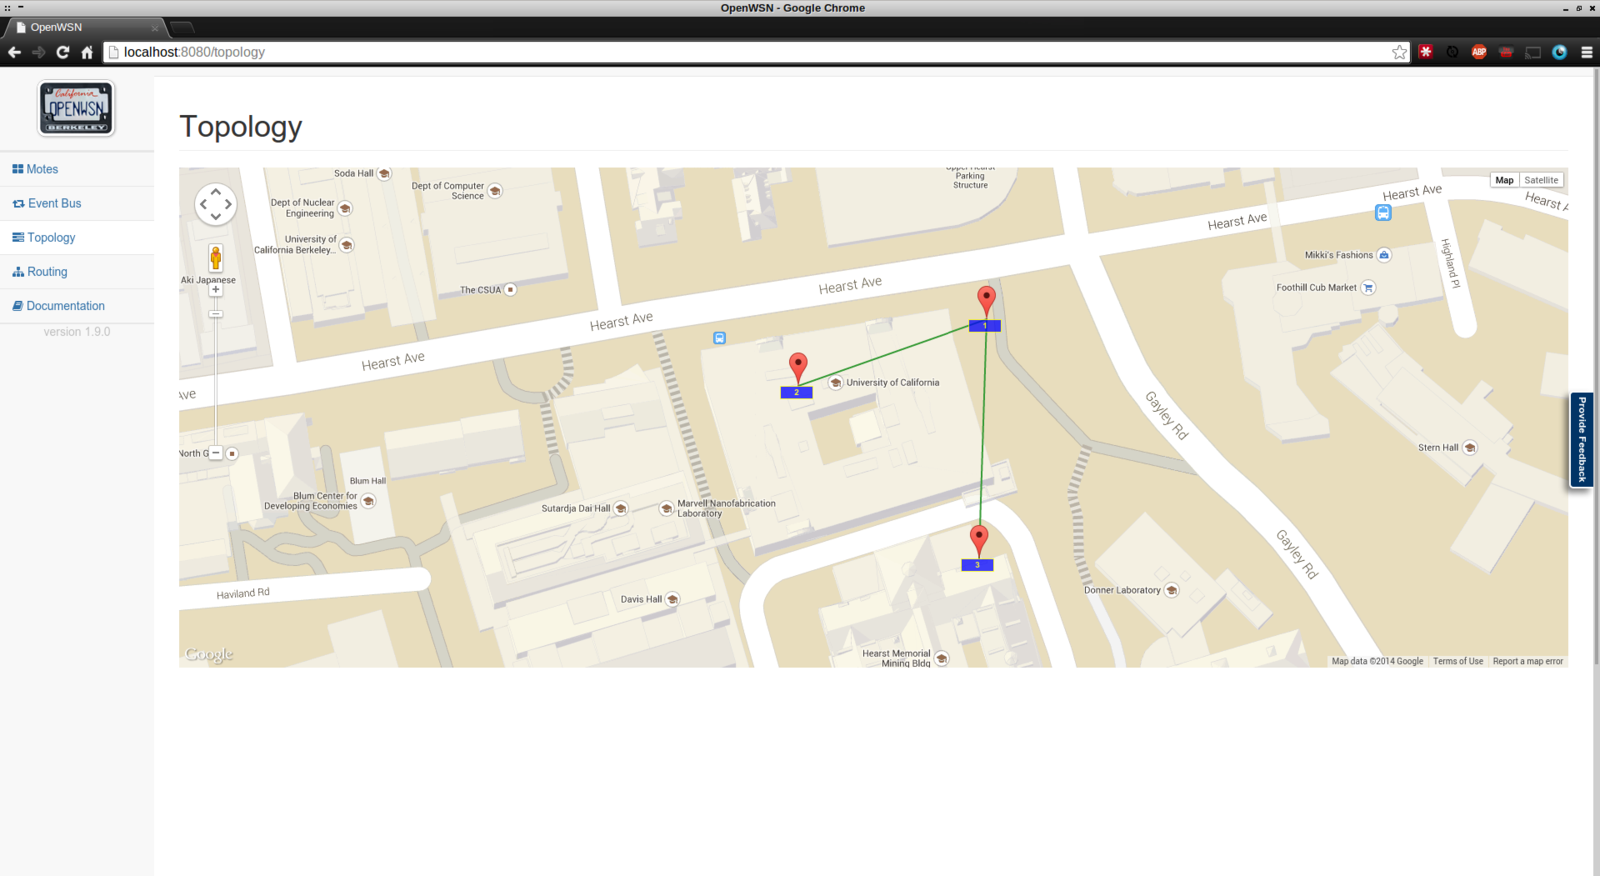Click the Foothill Cub Market shopping icon
This screenshot has height=876, width=1600.
coord(1368,287)
